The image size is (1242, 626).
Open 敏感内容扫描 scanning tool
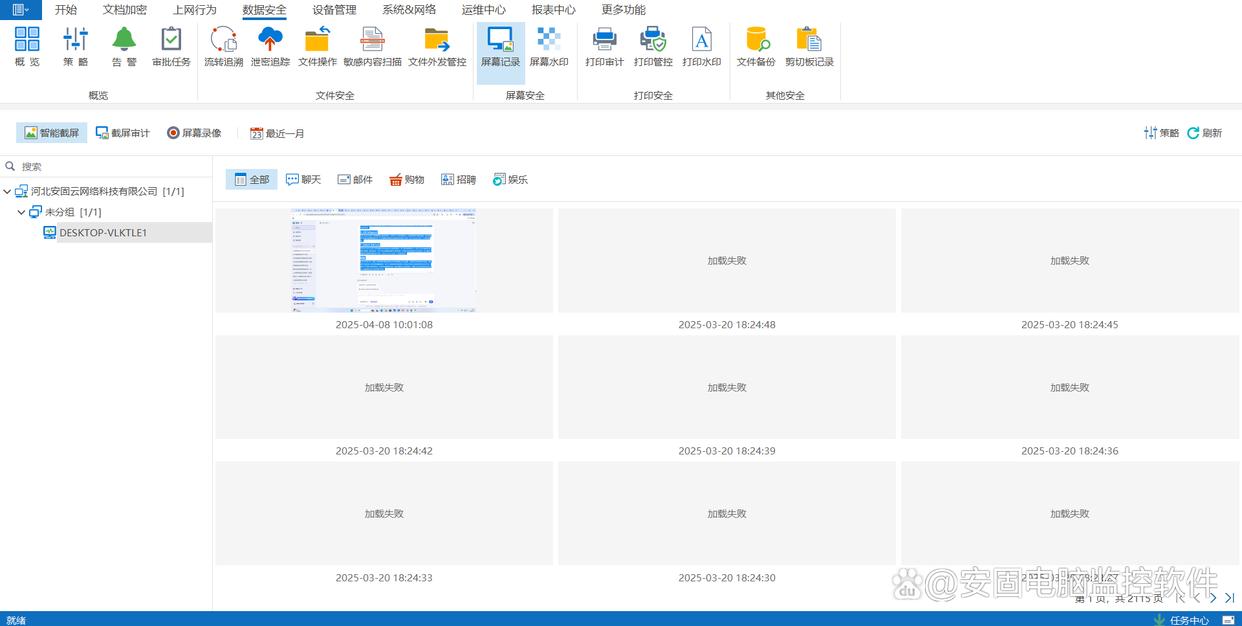click(x=372, y=47)
